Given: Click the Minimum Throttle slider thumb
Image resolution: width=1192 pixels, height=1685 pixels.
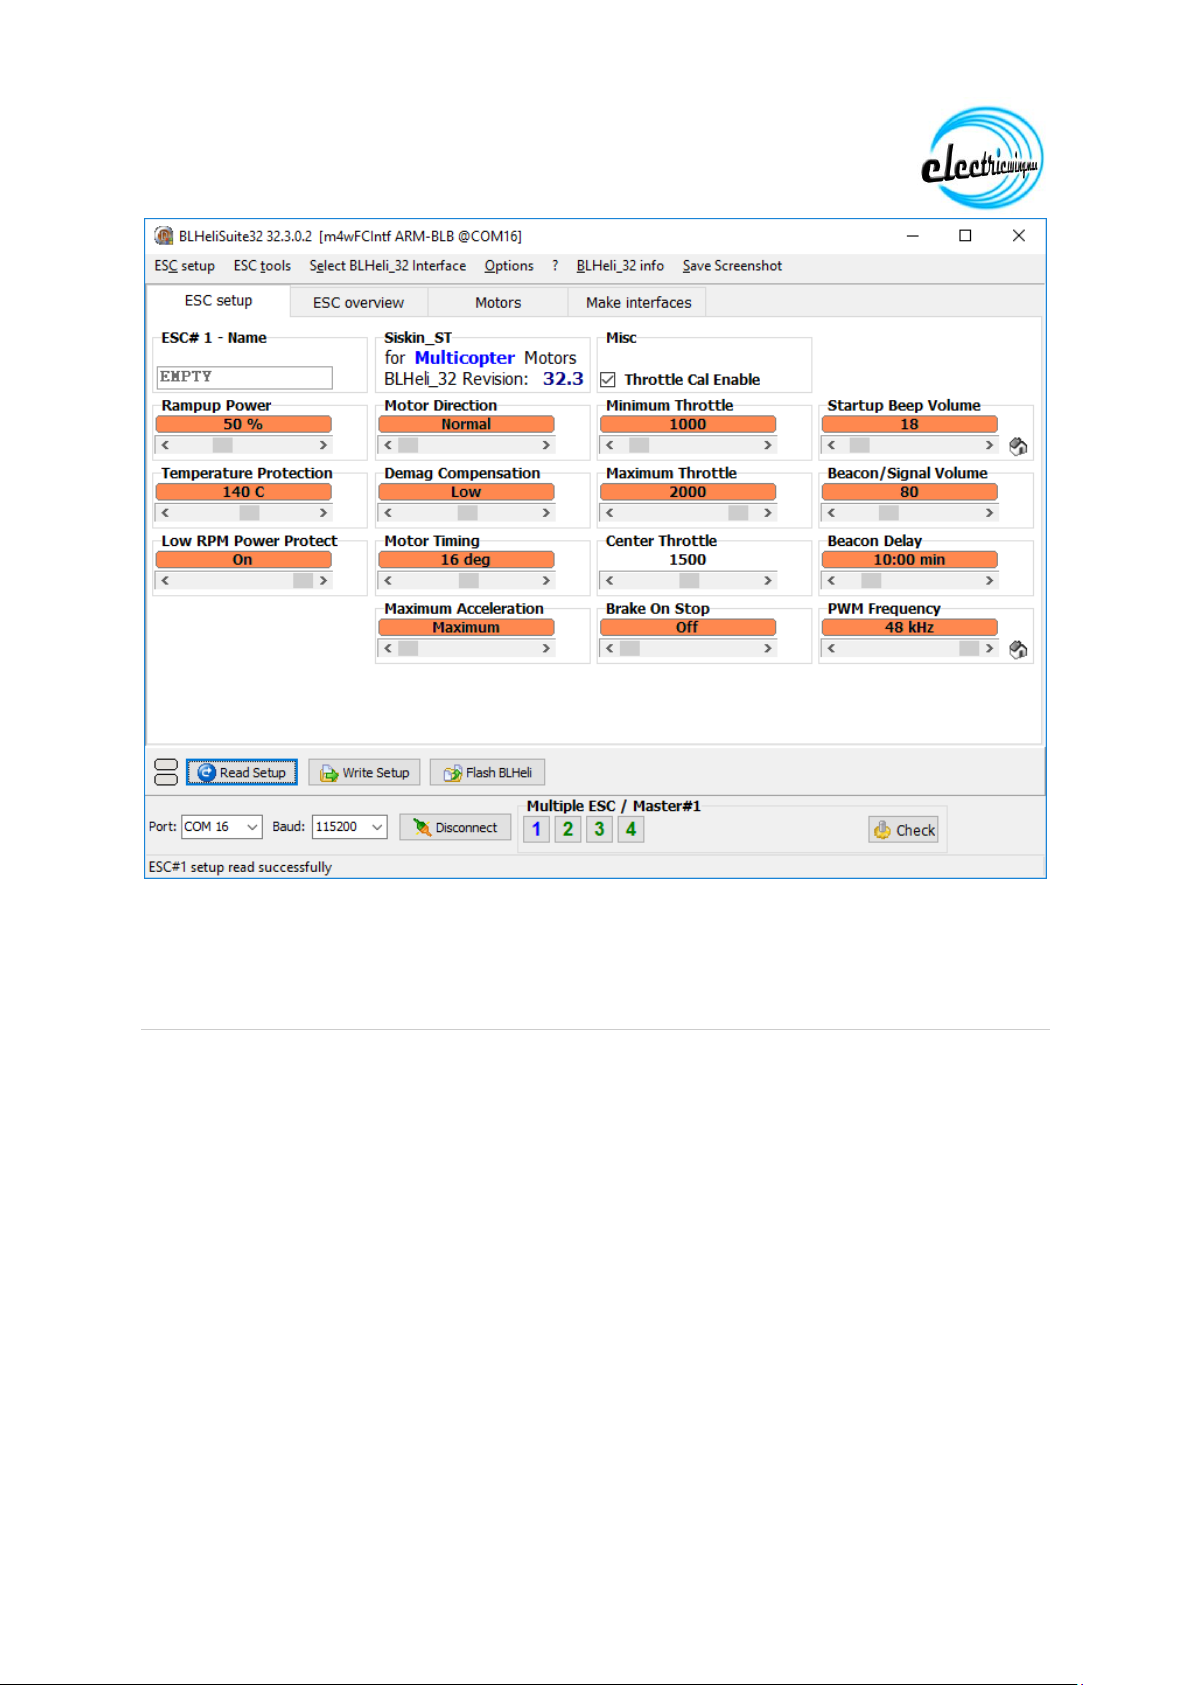Looking at the screenshot, I should tap(639, 445).
